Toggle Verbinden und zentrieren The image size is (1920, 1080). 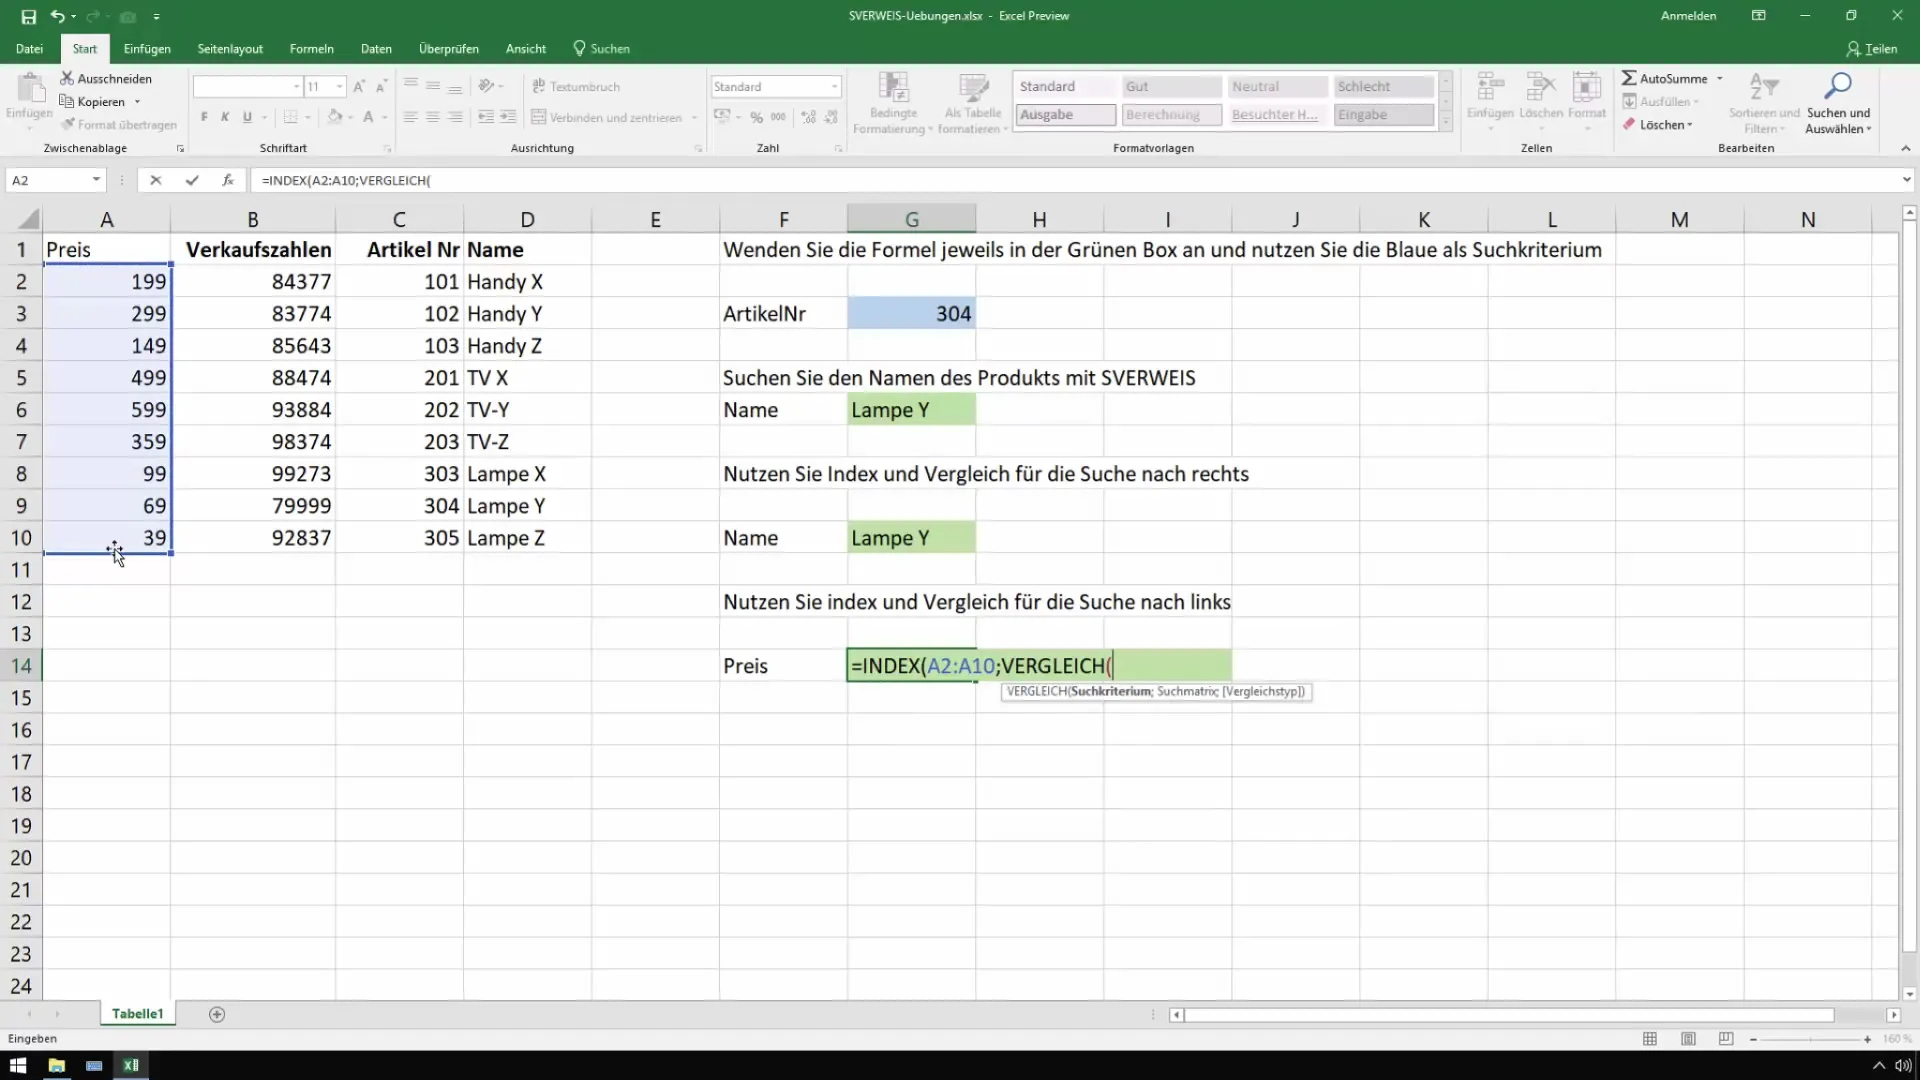pos(606,117)
